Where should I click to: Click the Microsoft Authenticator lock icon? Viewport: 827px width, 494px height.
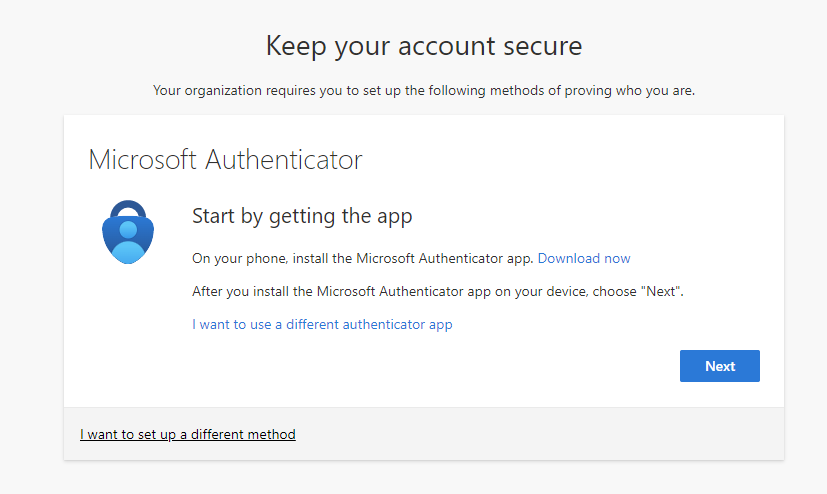tap(128, 232)
